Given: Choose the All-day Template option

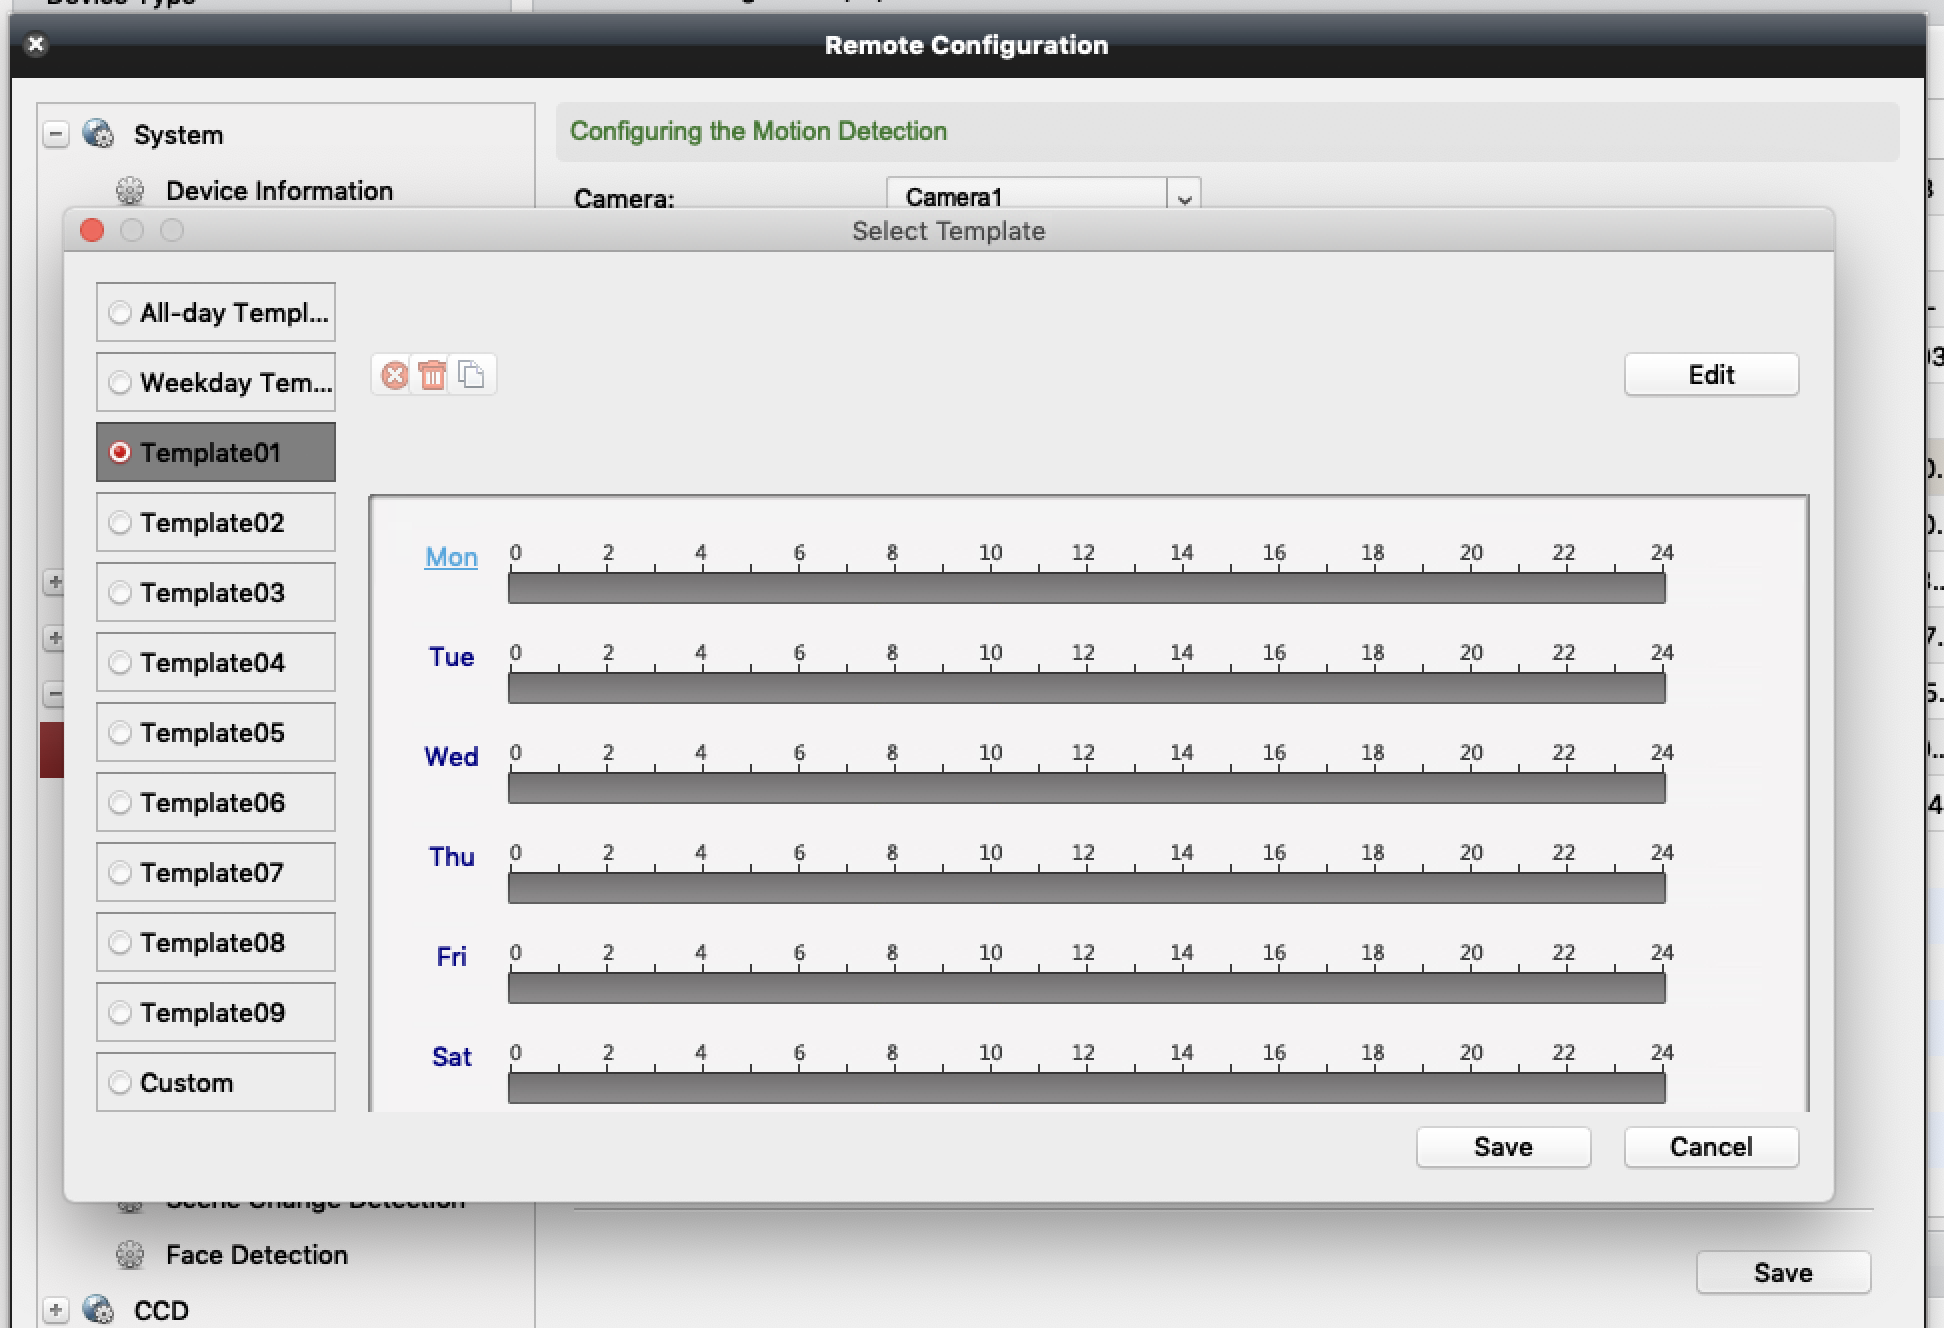Looking at the screenshot, I should (x=122, y=312).
